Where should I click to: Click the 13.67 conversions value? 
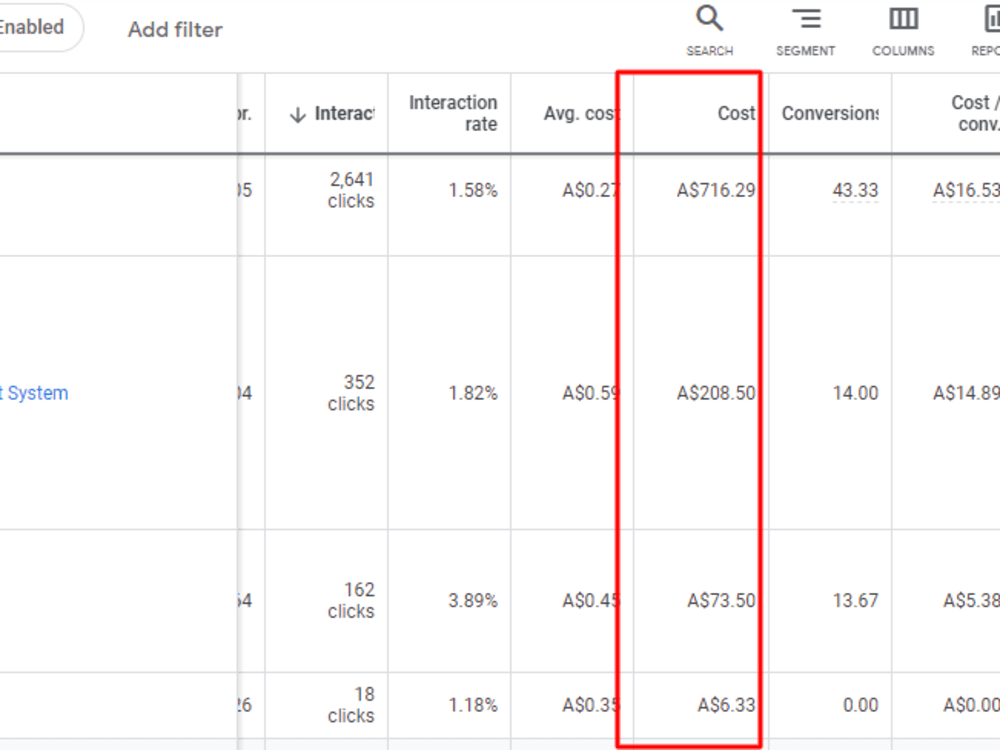(x=855, y=600)
